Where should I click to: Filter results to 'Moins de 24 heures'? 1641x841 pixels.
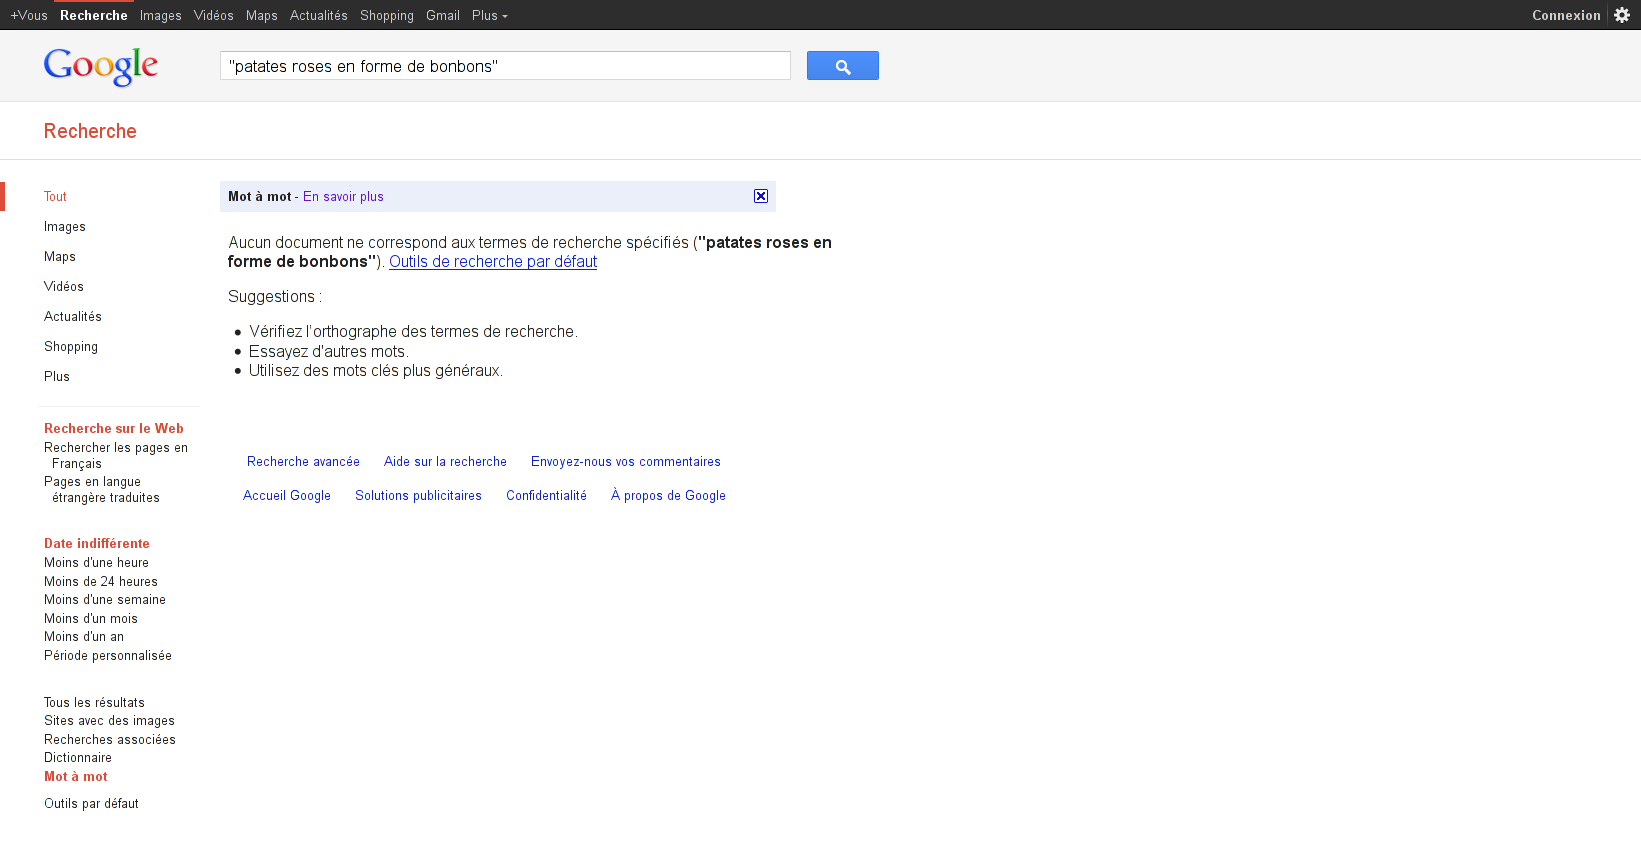point(101,582)
